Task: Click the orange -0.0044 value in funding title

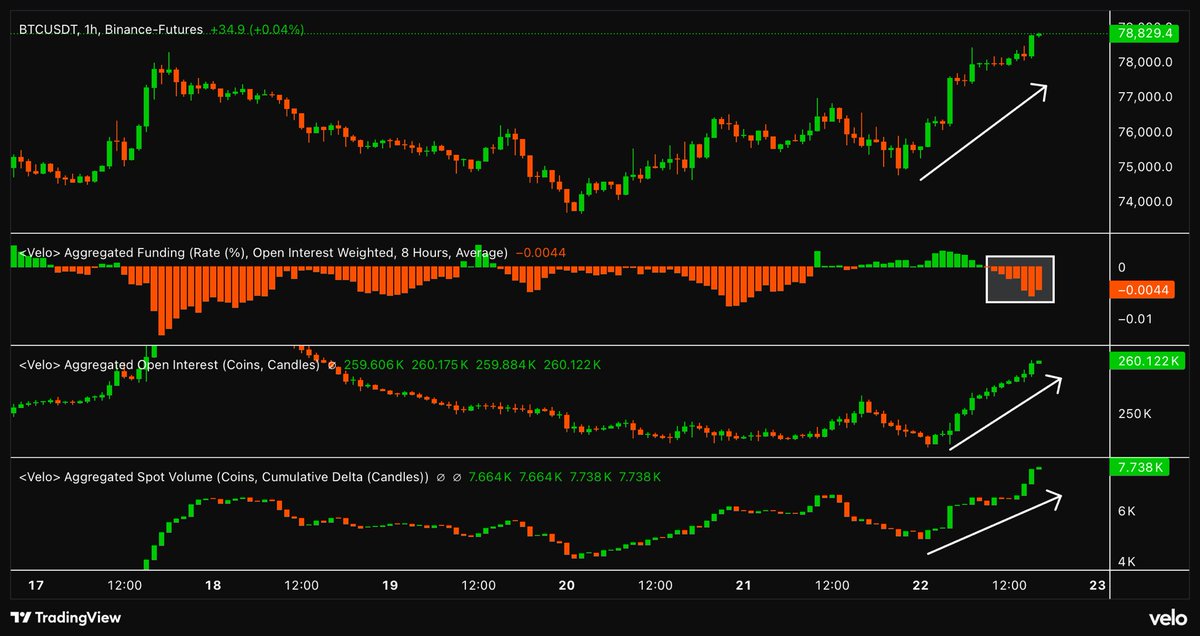Action: point(541,252)
